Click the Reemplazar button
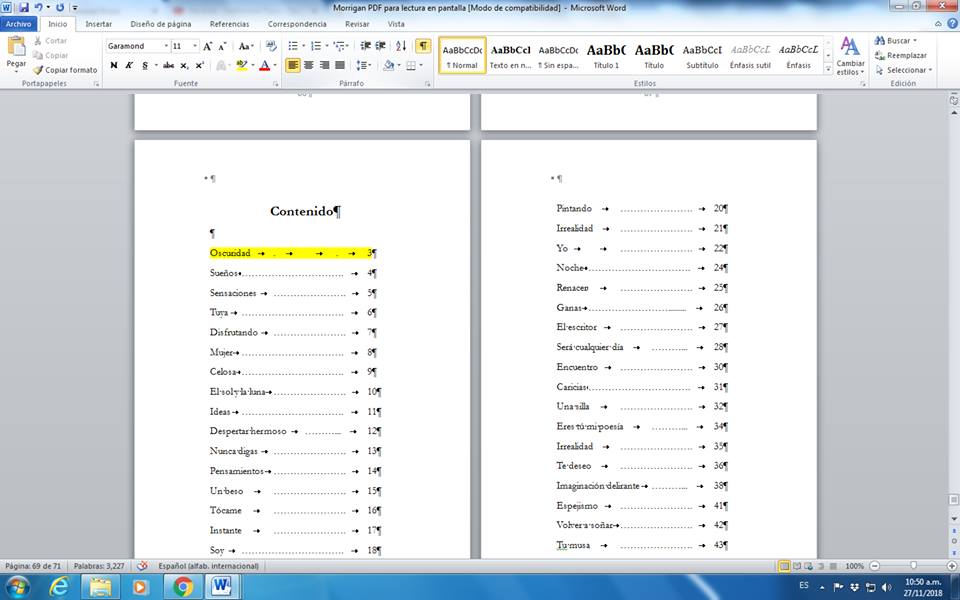This screenshot has width=960, height=600. click(905, 56)
